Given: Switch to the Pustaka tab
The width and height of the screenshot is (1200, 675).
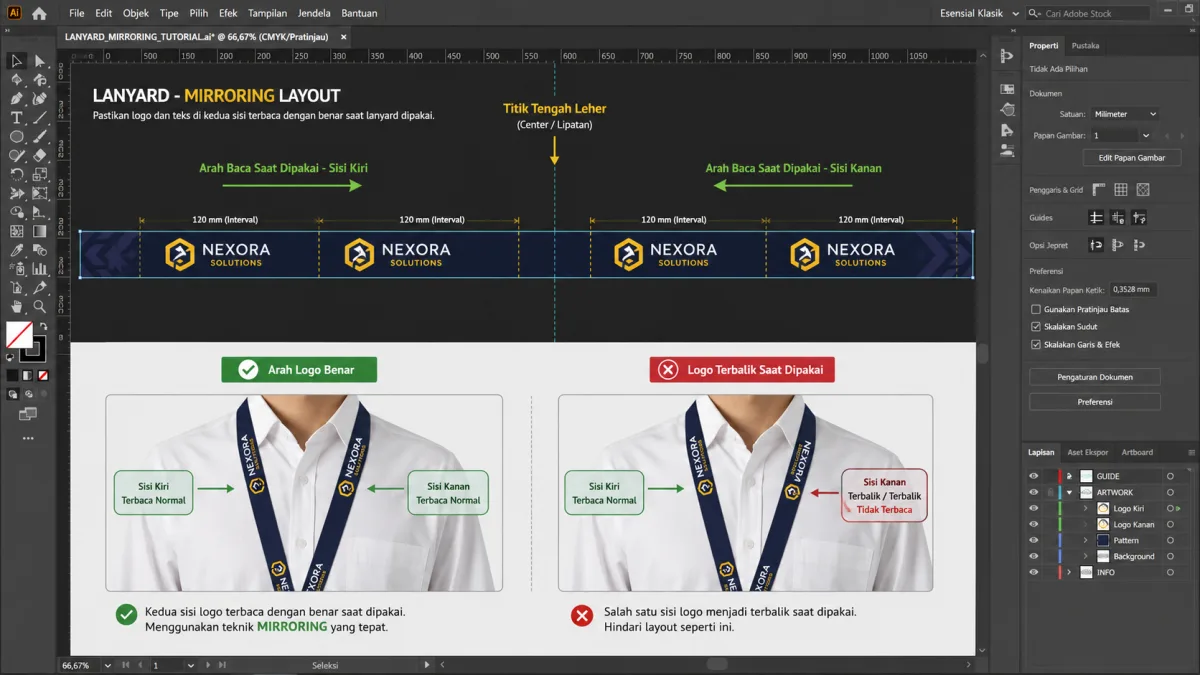Looking at the screenshot, I should 1085,46.
